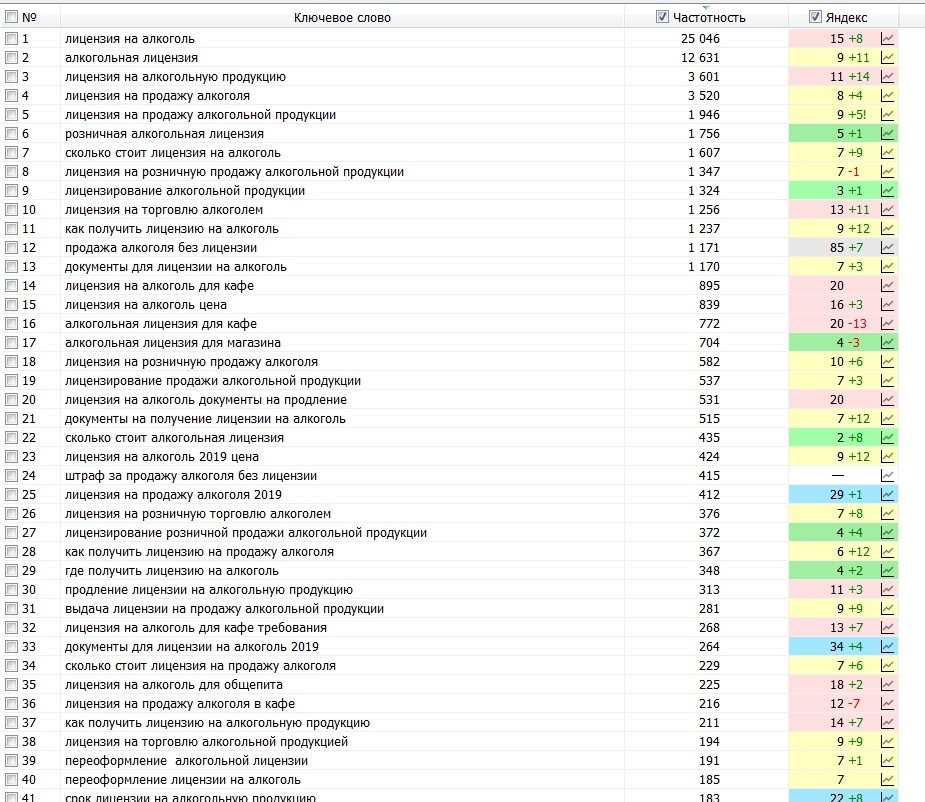This screenshot has width=925, height=802.
Task: Open chart for 'лицензия на продажу алкоголя 2019'
Action: (887, 495)
